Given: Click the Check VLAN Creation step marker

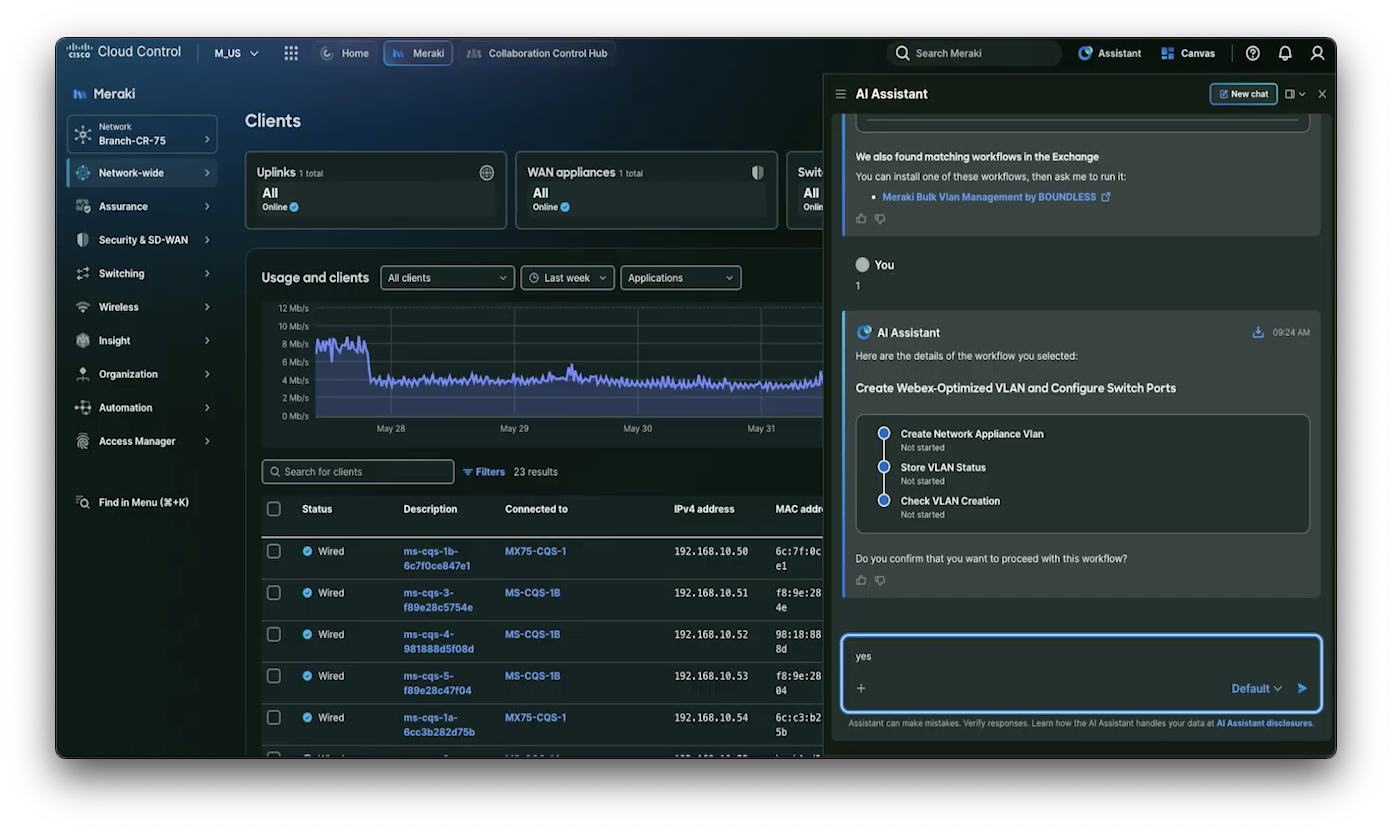Looking at the screenshot, I should (x=884, y=500).
